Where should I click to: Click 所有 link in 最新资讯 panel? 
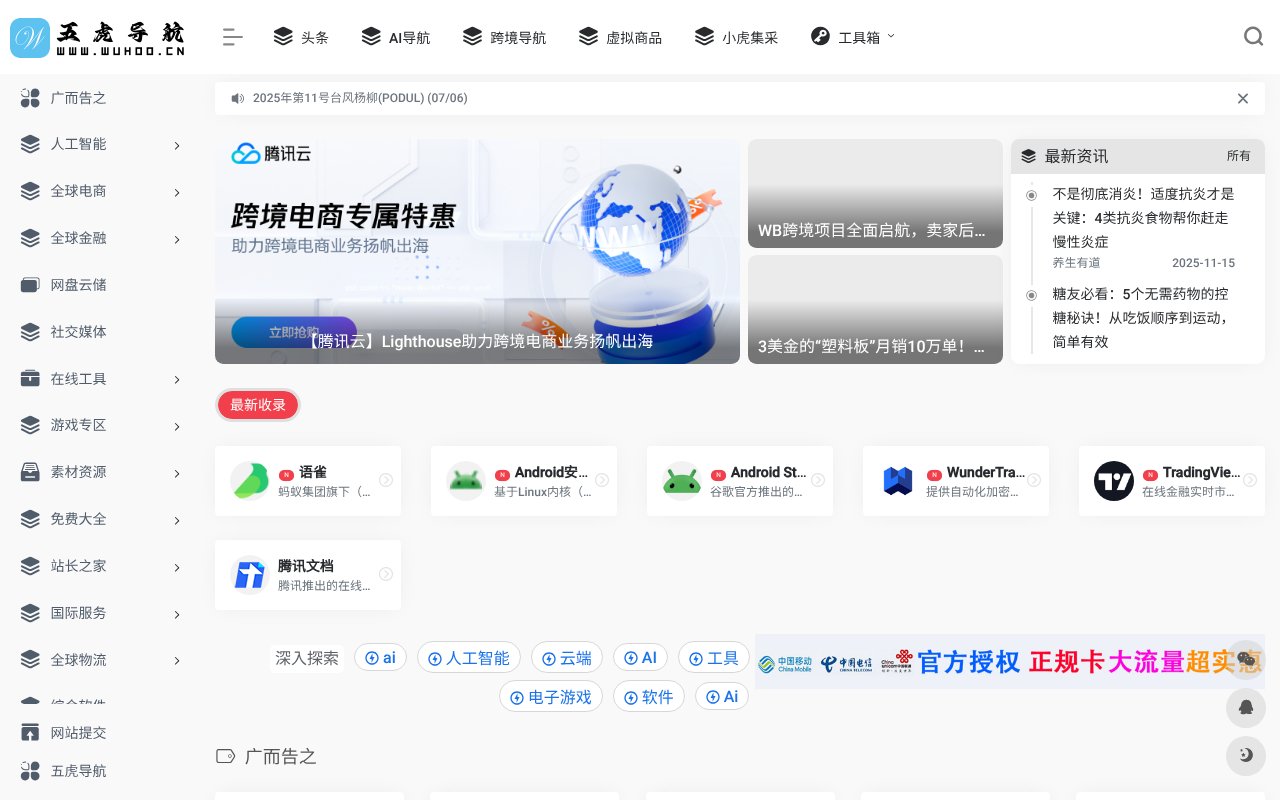click(x=1239, y=156)
